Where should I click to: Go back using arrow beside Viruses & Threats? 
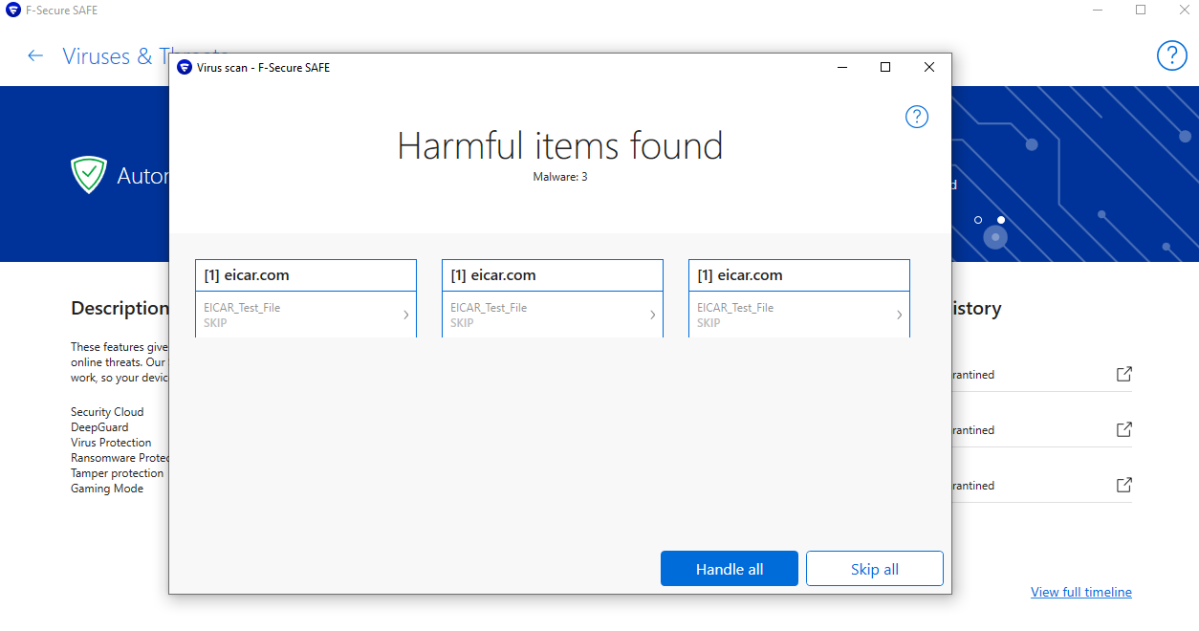35,56
